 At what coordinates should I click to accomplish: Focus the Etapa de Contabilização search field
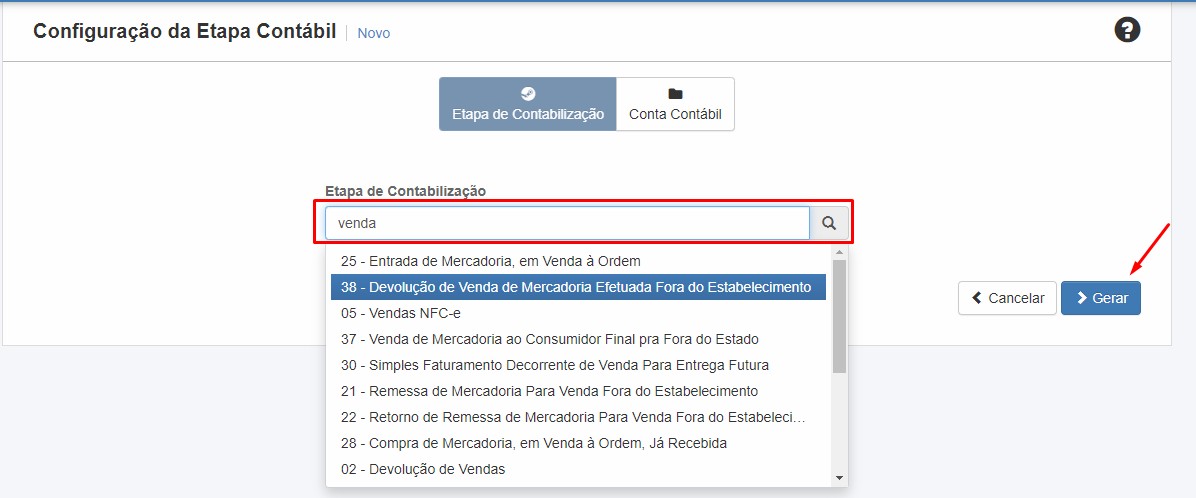coord(566,224)
